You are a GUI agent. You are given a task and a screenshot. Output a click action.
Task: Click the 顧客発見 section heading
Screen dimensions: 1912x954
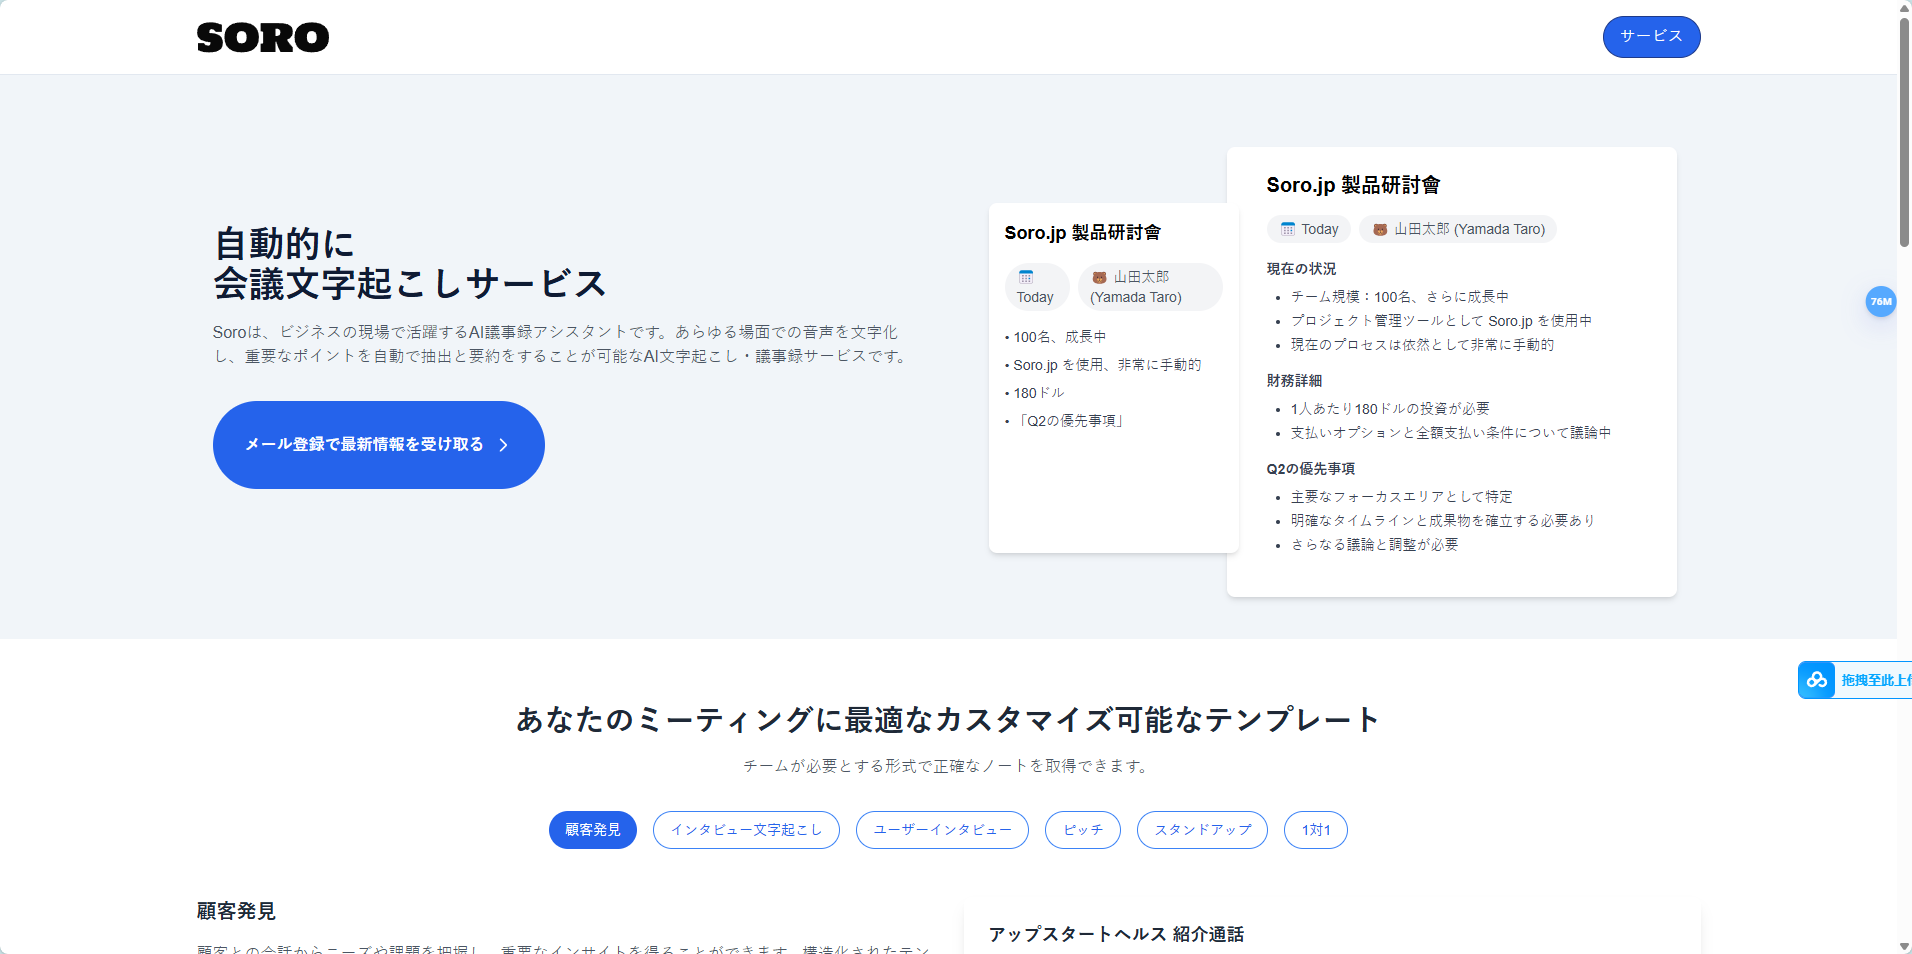(x=236, y=911)
